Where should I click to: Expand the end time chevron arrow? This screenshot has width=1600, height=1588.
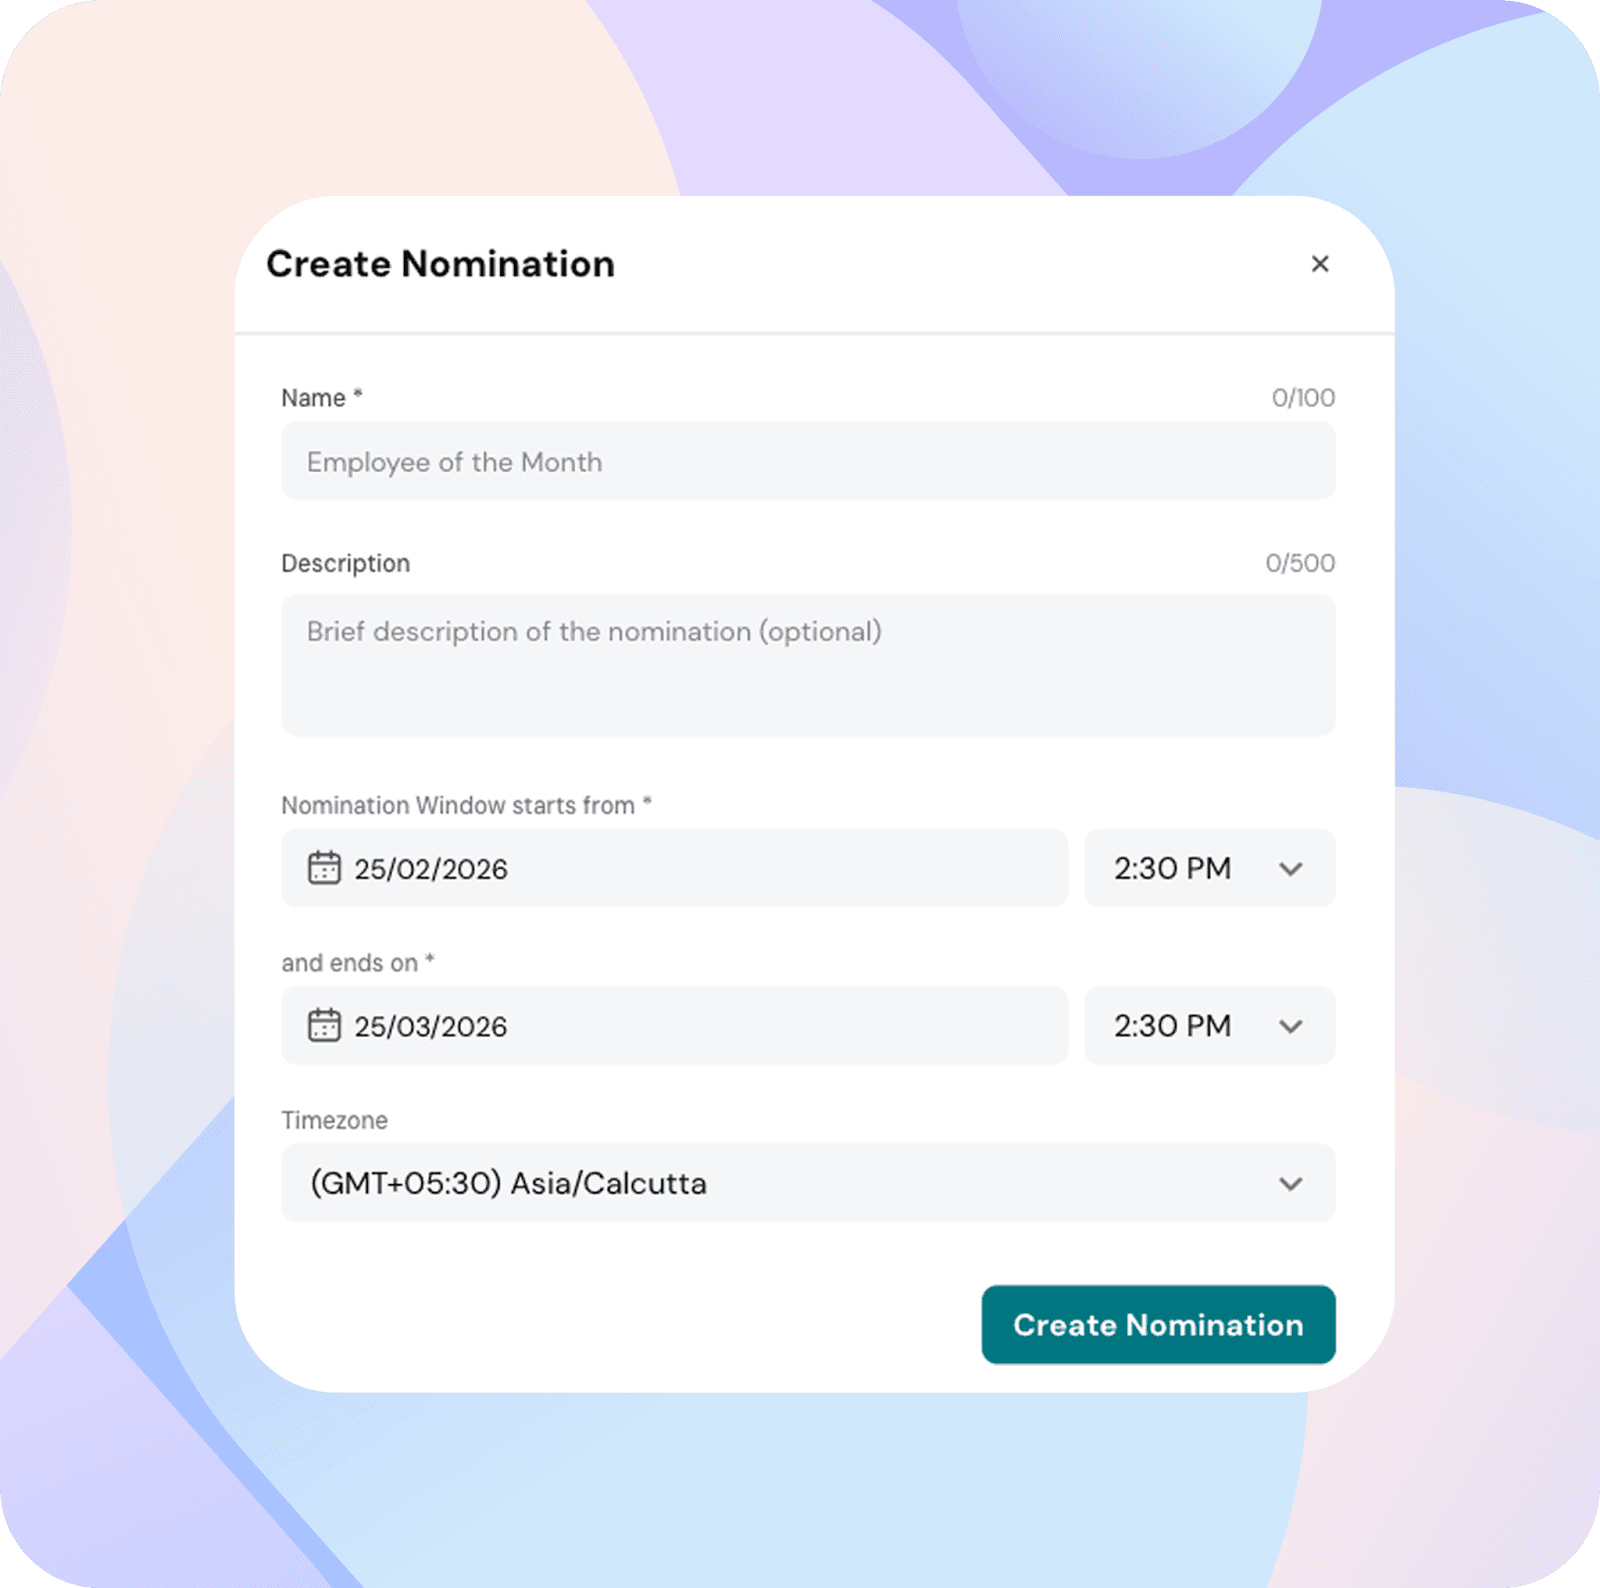1290,1027
